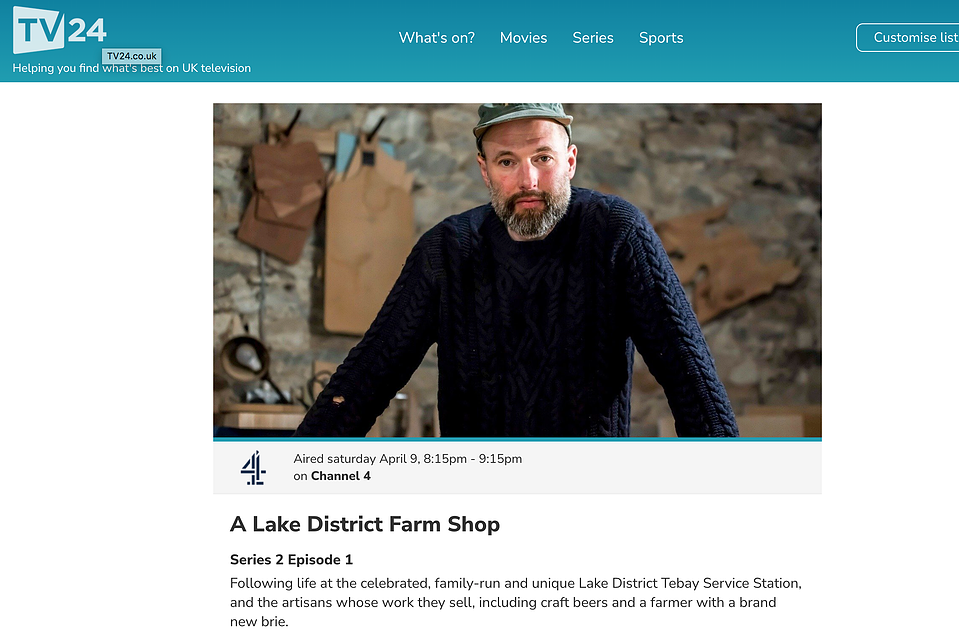Click the 'Helping you find what's best' tagline

tap(131, 68)
